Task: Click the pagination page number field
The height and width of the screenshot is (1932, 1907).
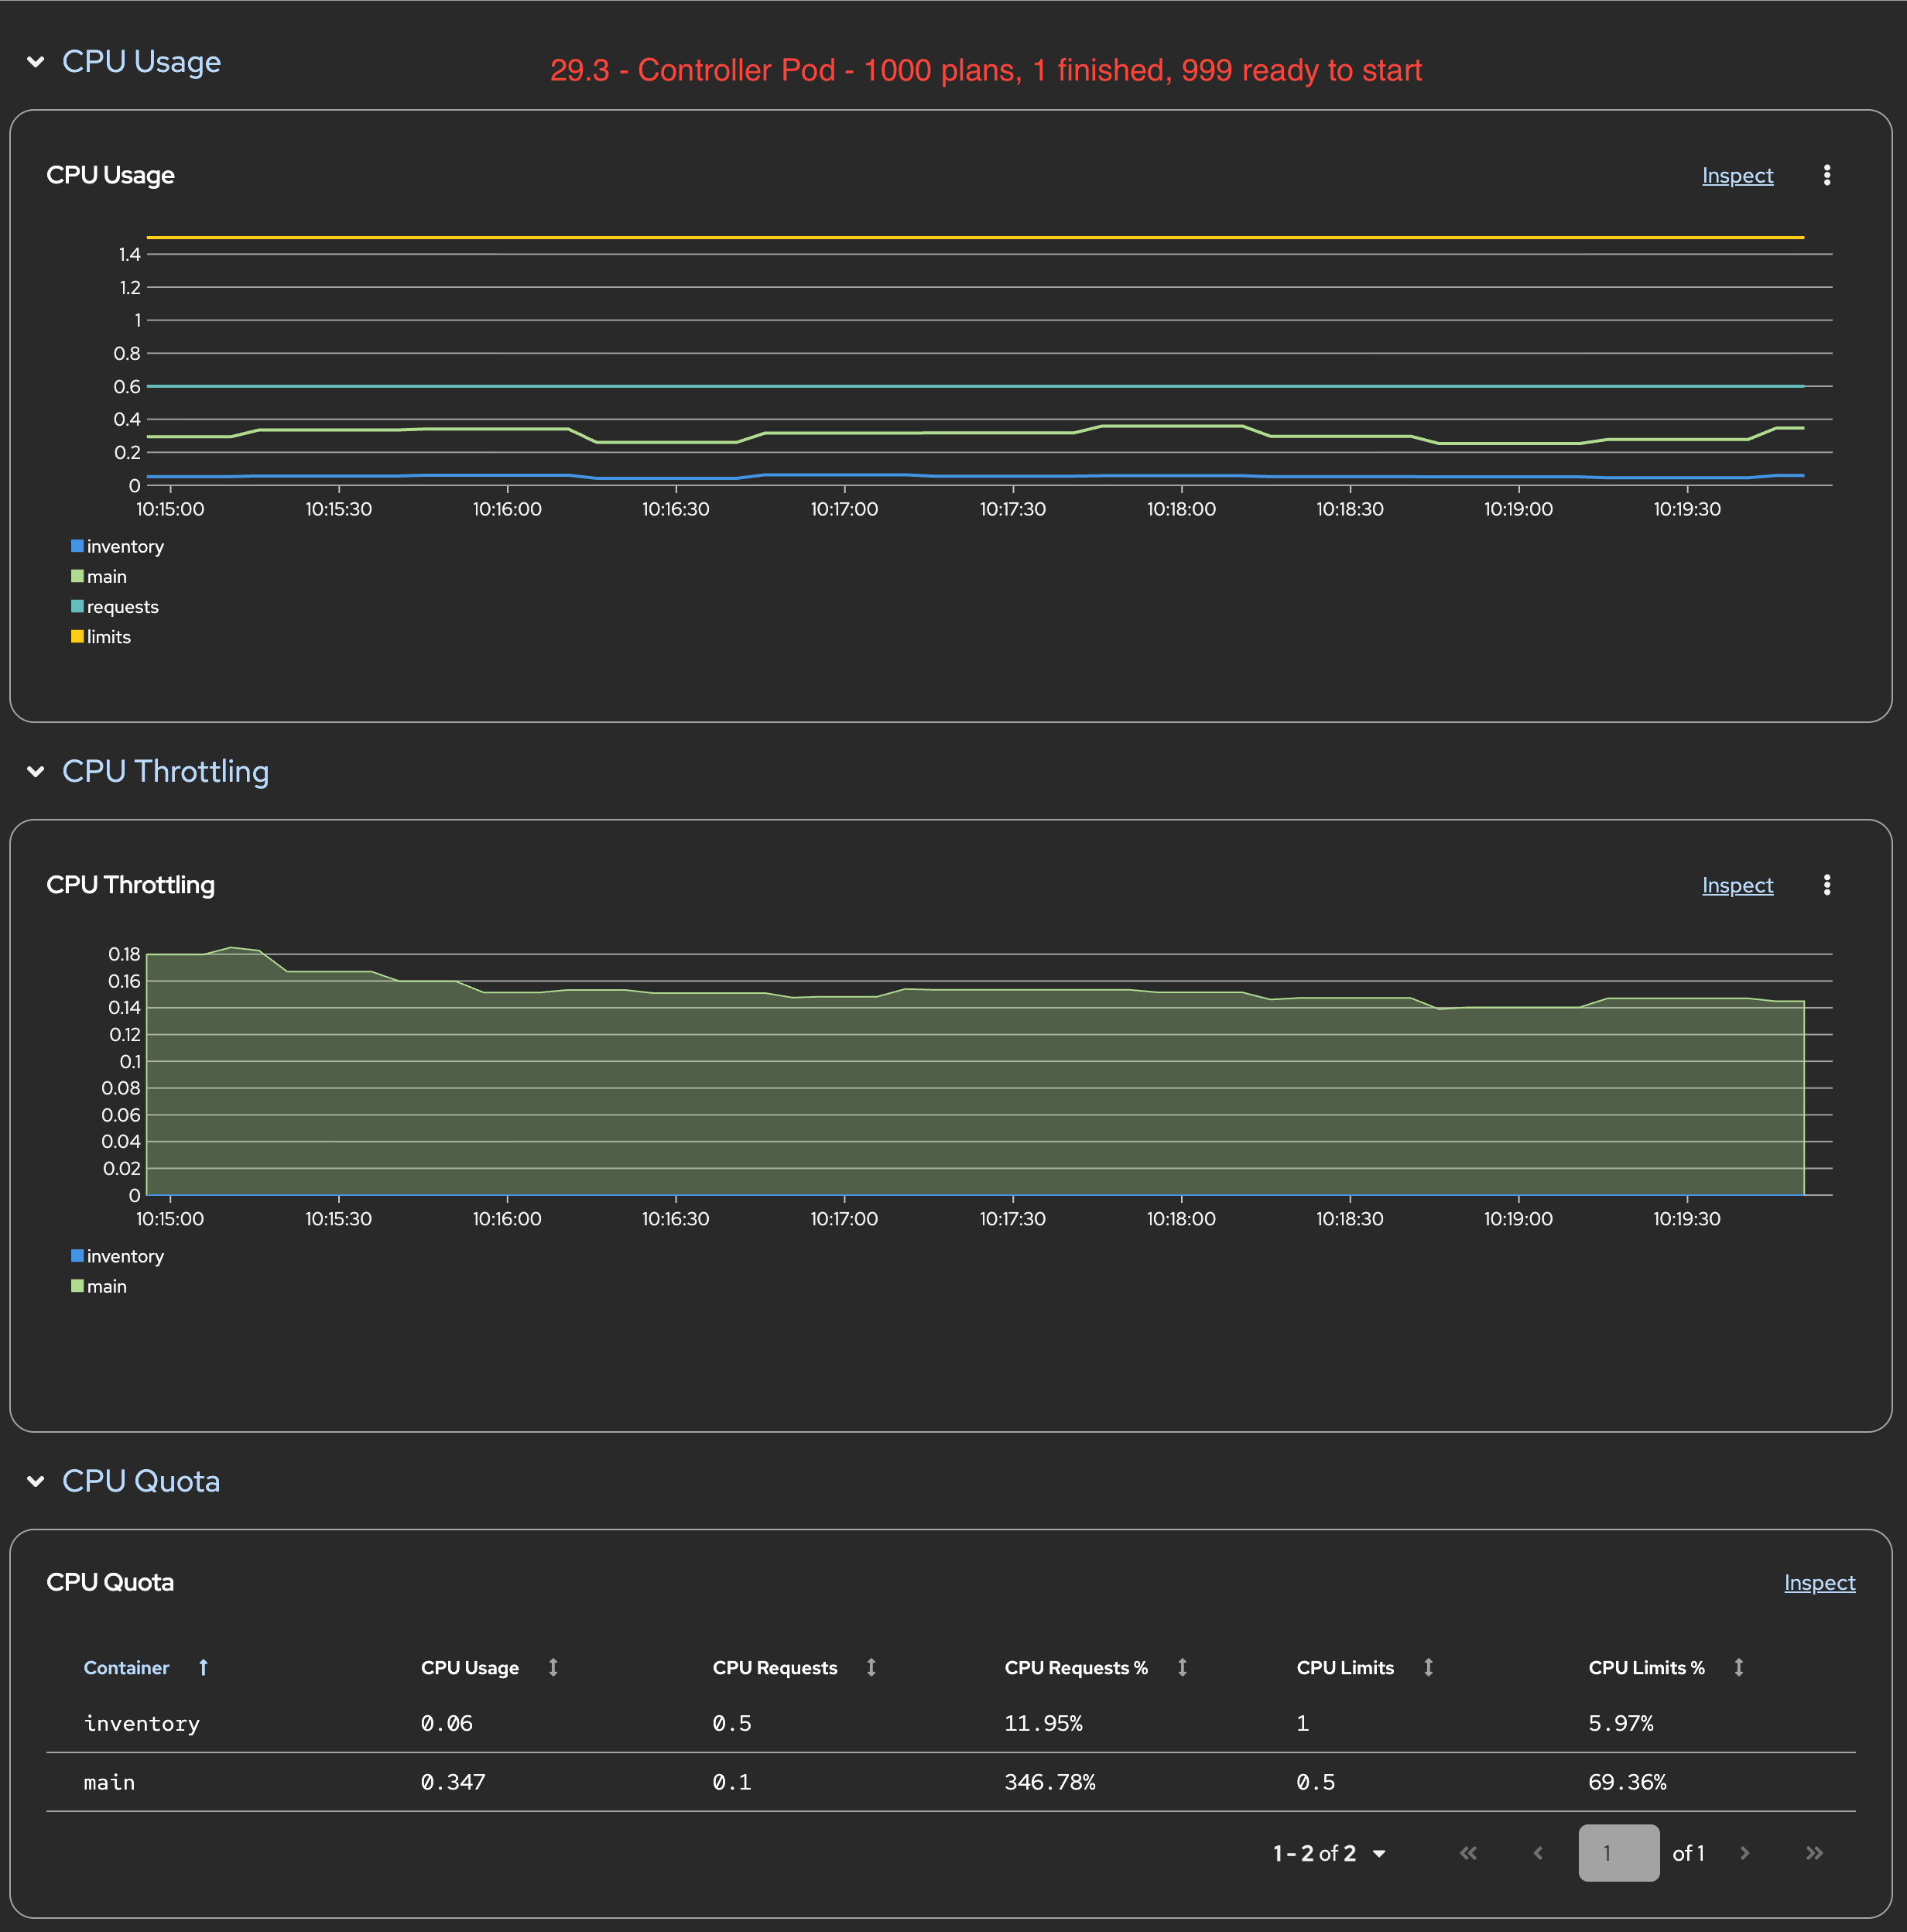Action: (1618, 1853)
